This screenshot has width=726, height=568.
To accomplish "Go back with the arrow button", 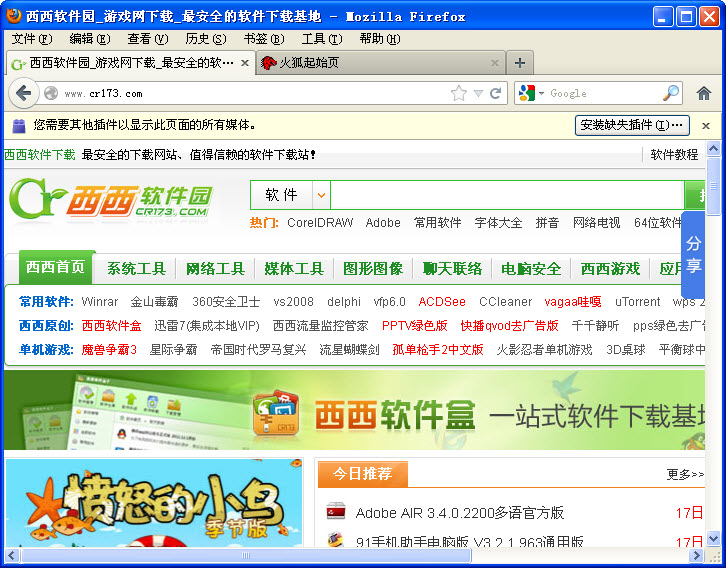I will point(23,94).
